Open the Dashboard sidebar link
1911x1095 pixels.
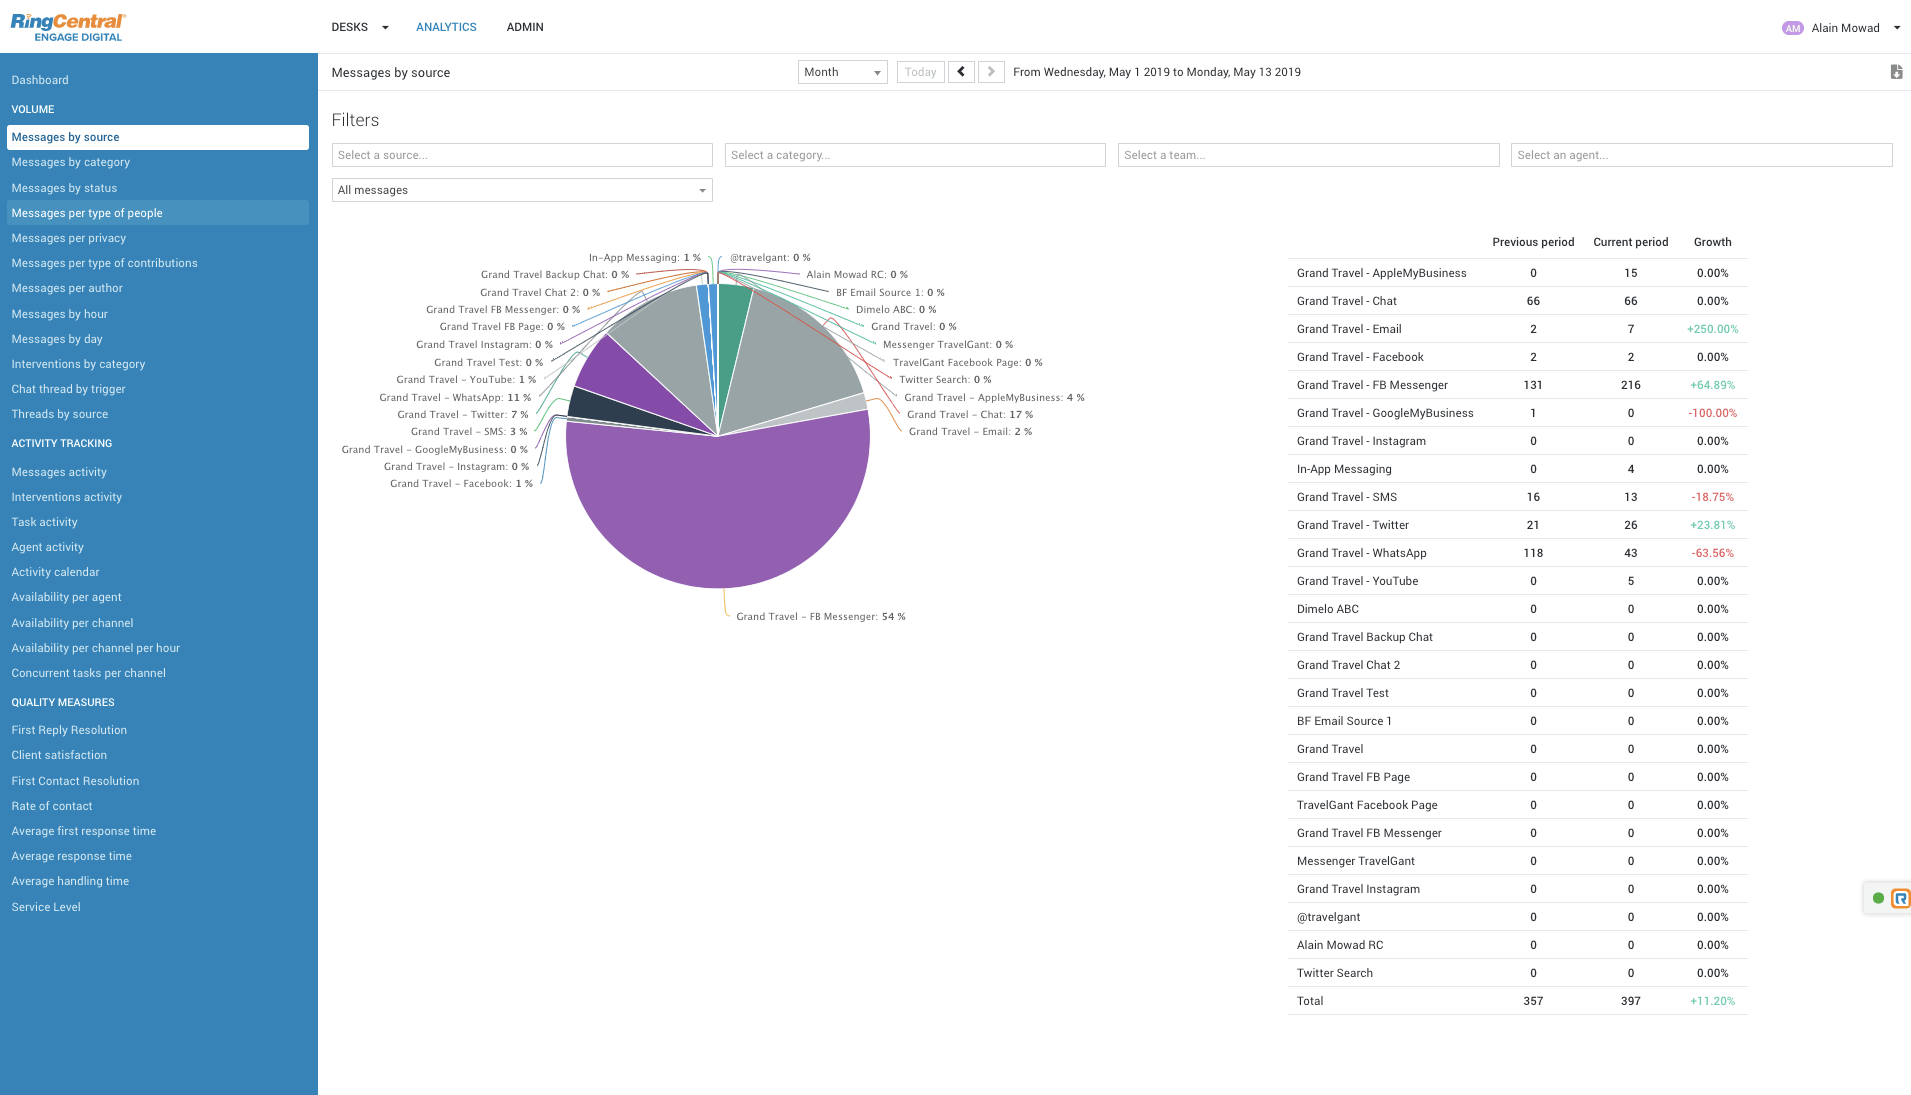(x=40, y=80)
